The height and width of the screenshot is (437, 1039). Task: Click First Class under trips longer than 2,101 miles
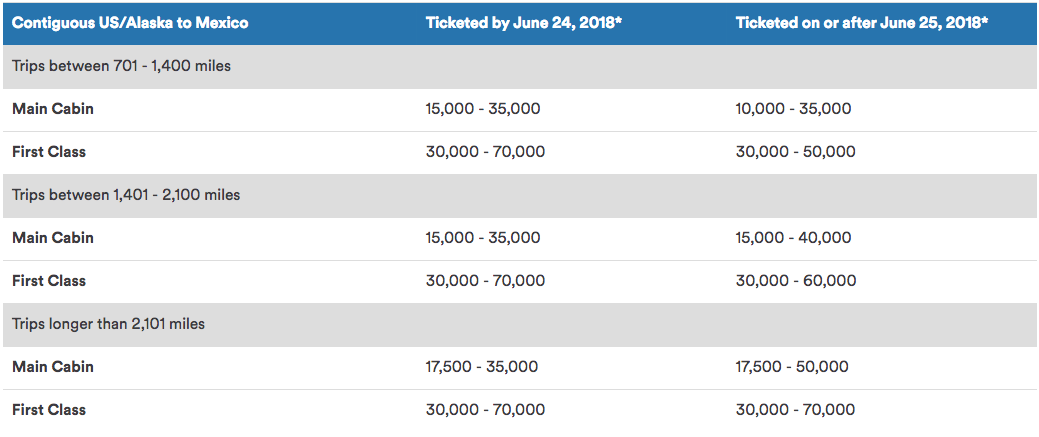pos(49,410)
